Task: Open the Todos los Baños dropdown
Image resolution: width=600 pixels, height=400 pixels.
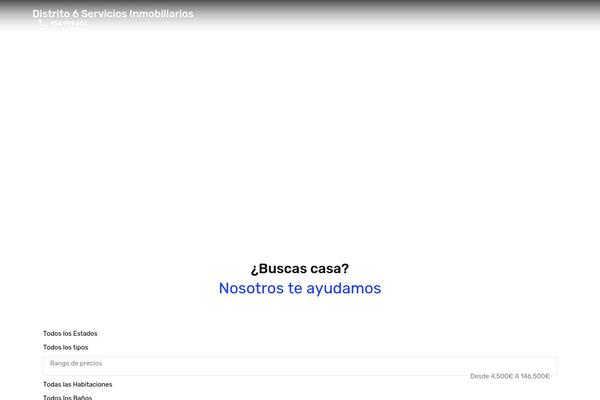Action: [67, 397]
